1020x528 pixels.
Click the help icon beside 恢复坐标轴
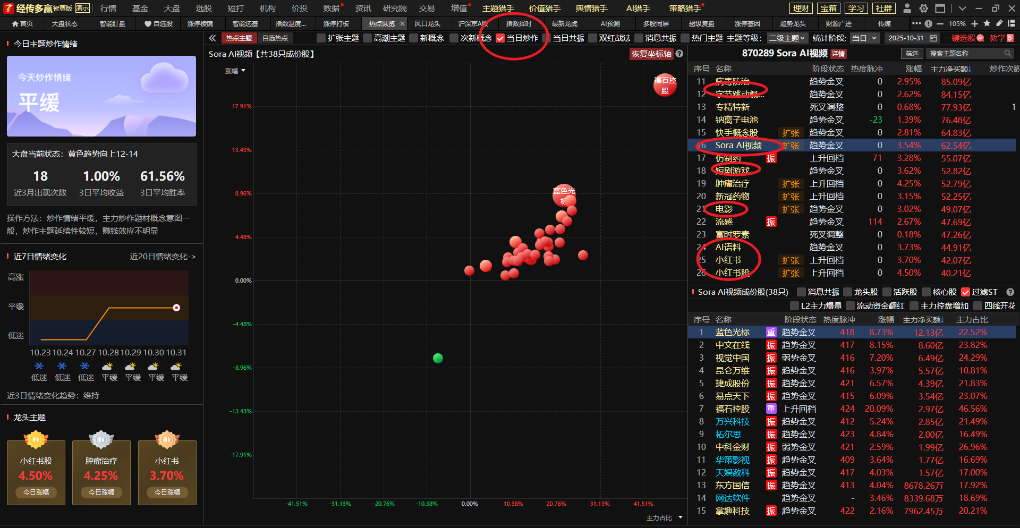[x=678, y=54]
